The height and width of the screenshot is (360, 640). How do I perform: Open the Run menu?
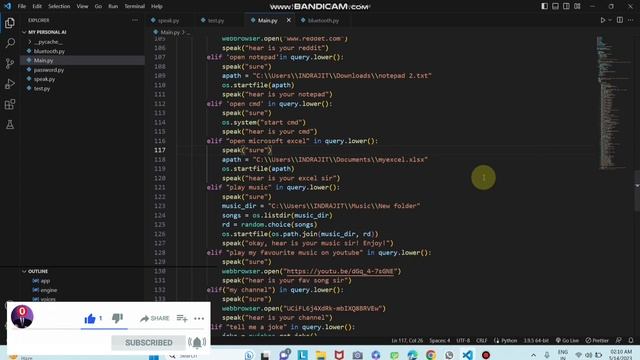click(113, 6)
